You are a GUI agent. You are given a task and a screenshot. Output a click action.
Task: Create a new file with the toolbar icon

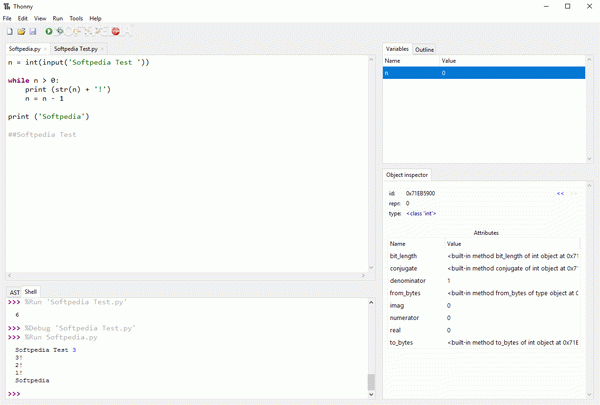point(10,31)
